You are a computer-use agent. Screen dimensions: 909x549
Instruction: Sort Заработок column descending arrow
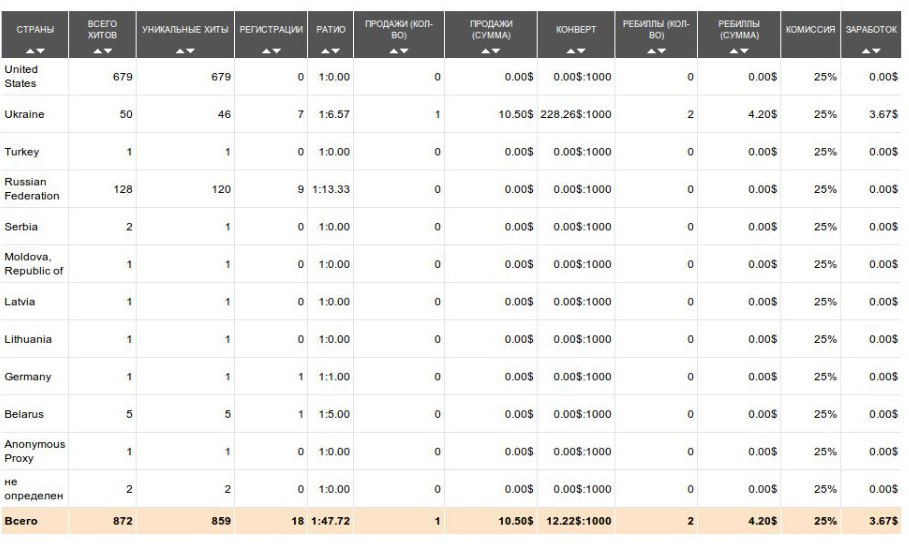(x=876, y=50)
